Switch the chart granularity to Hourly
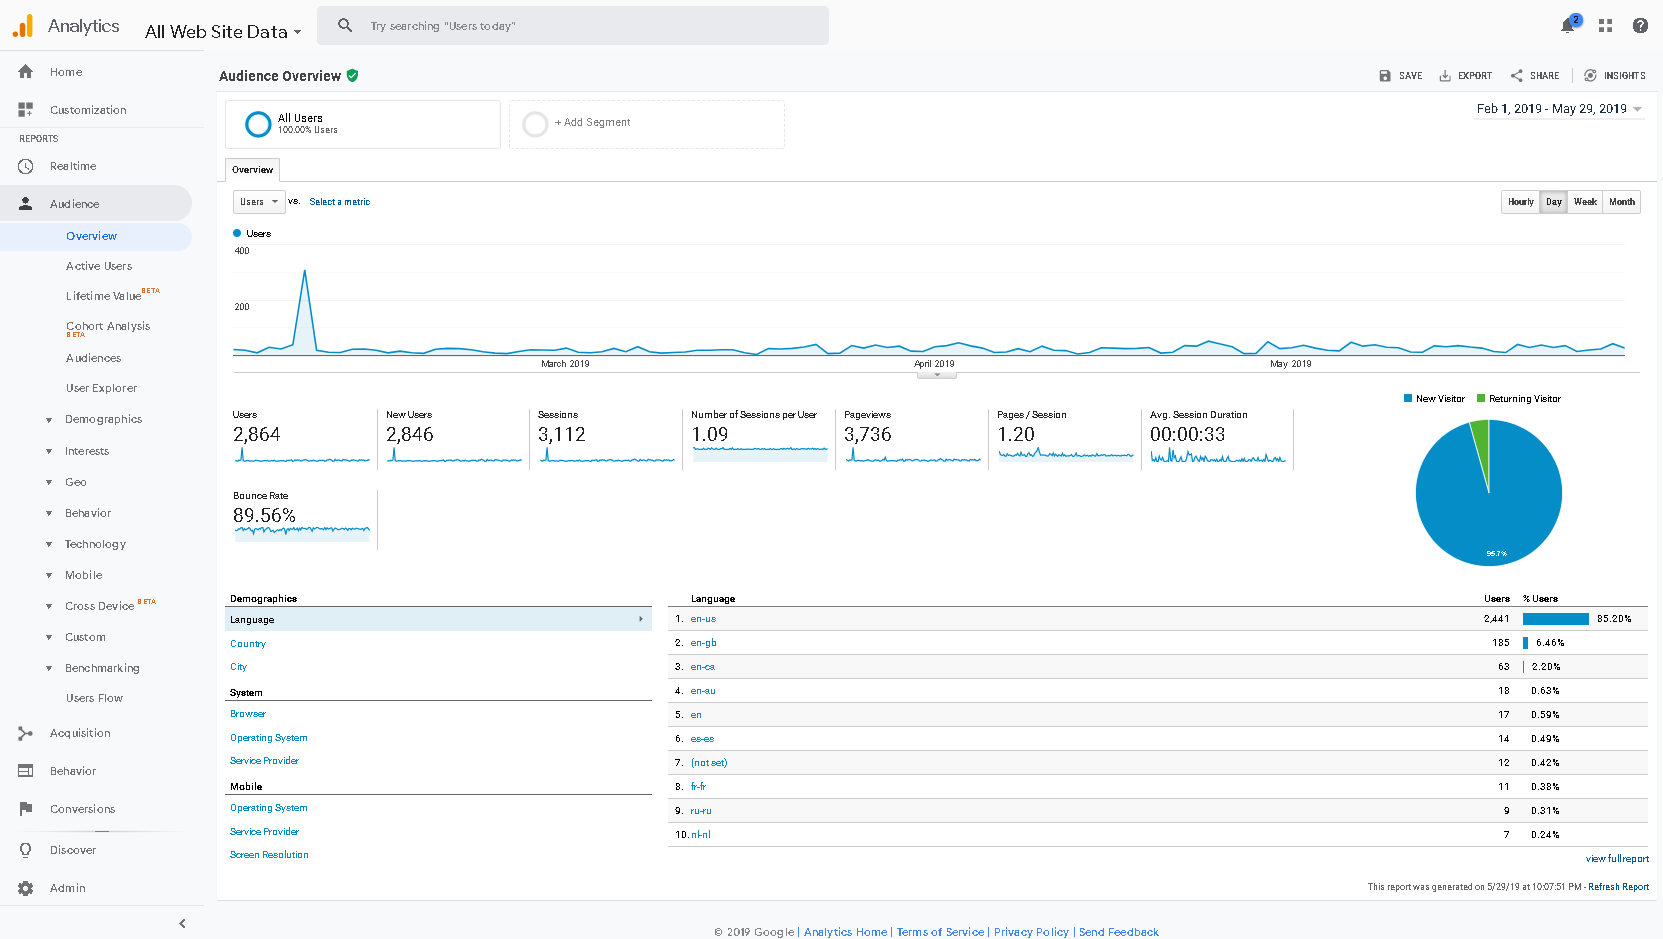1663x939 pixels. 1519,201
